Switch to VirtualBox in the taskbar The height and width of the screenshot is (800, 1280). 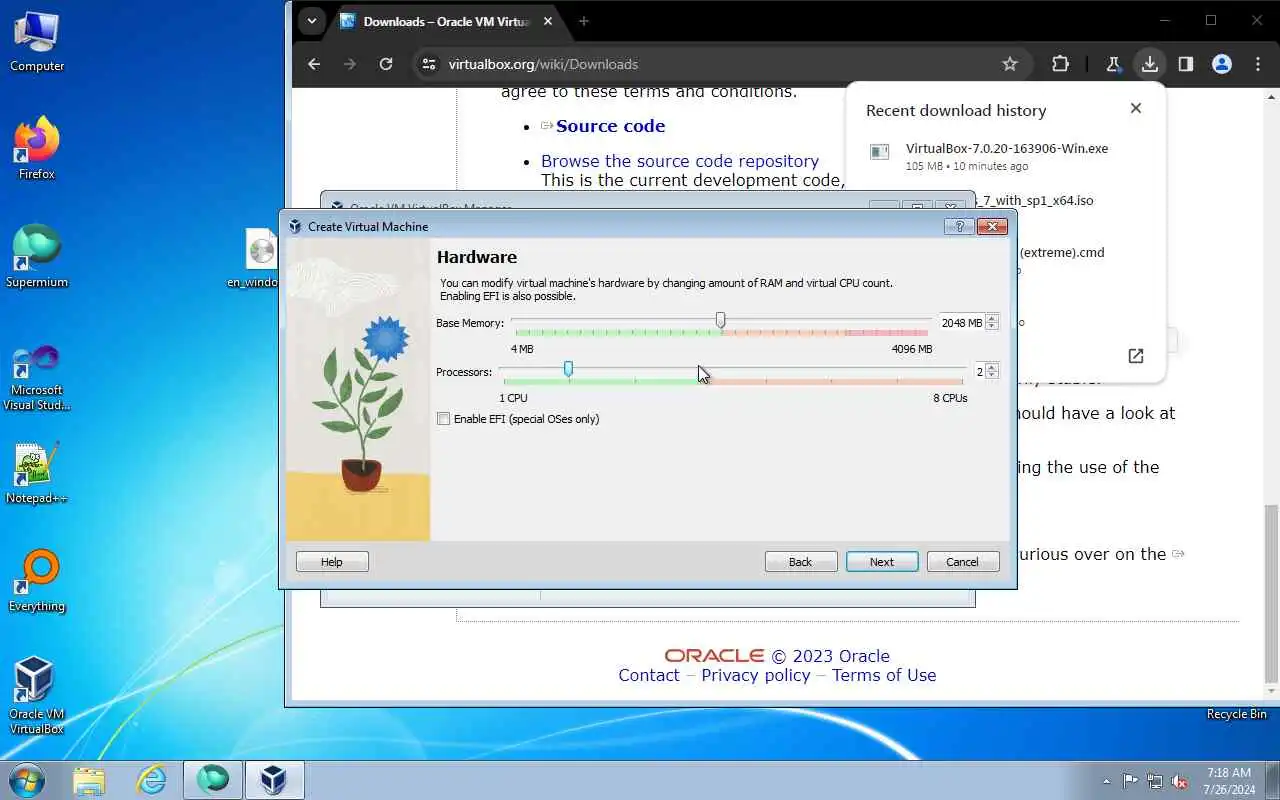(x=274, y=780)
